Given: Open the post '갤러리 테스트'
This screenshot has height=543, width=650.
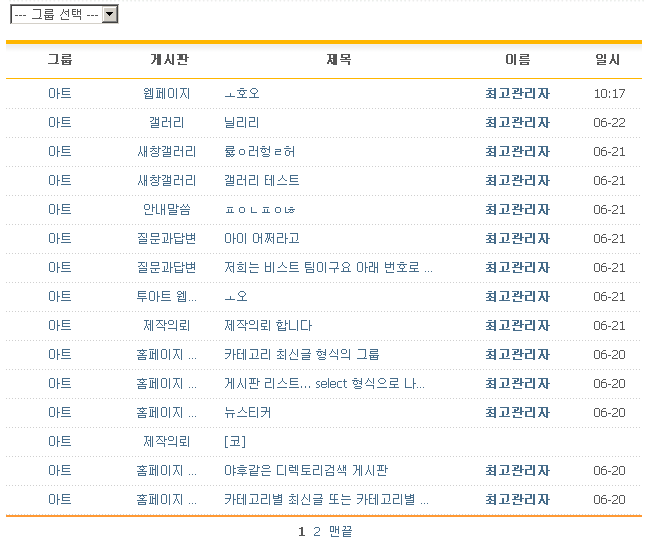Looking at the screenshot, I should pyautogui.click(x=262, y=180).
